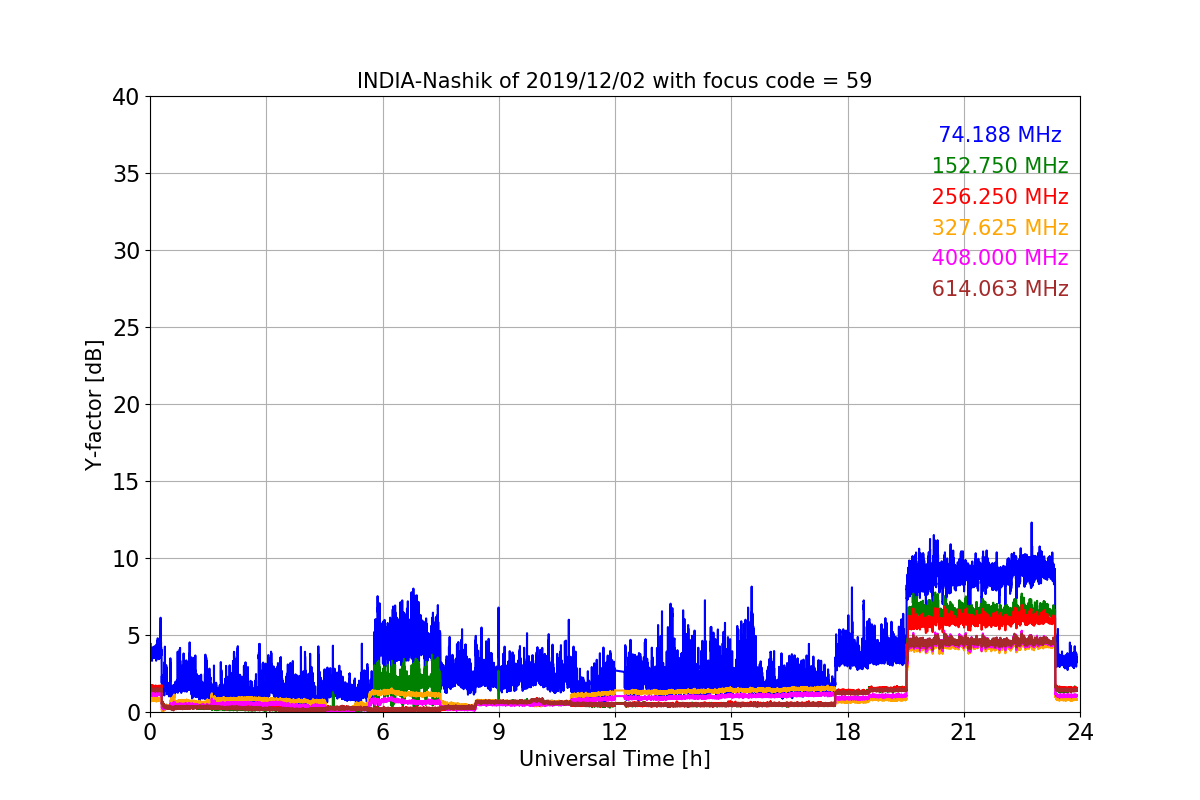Click the x-axis tick label 6
The image size is (1200, 800).
pos(382,731)
